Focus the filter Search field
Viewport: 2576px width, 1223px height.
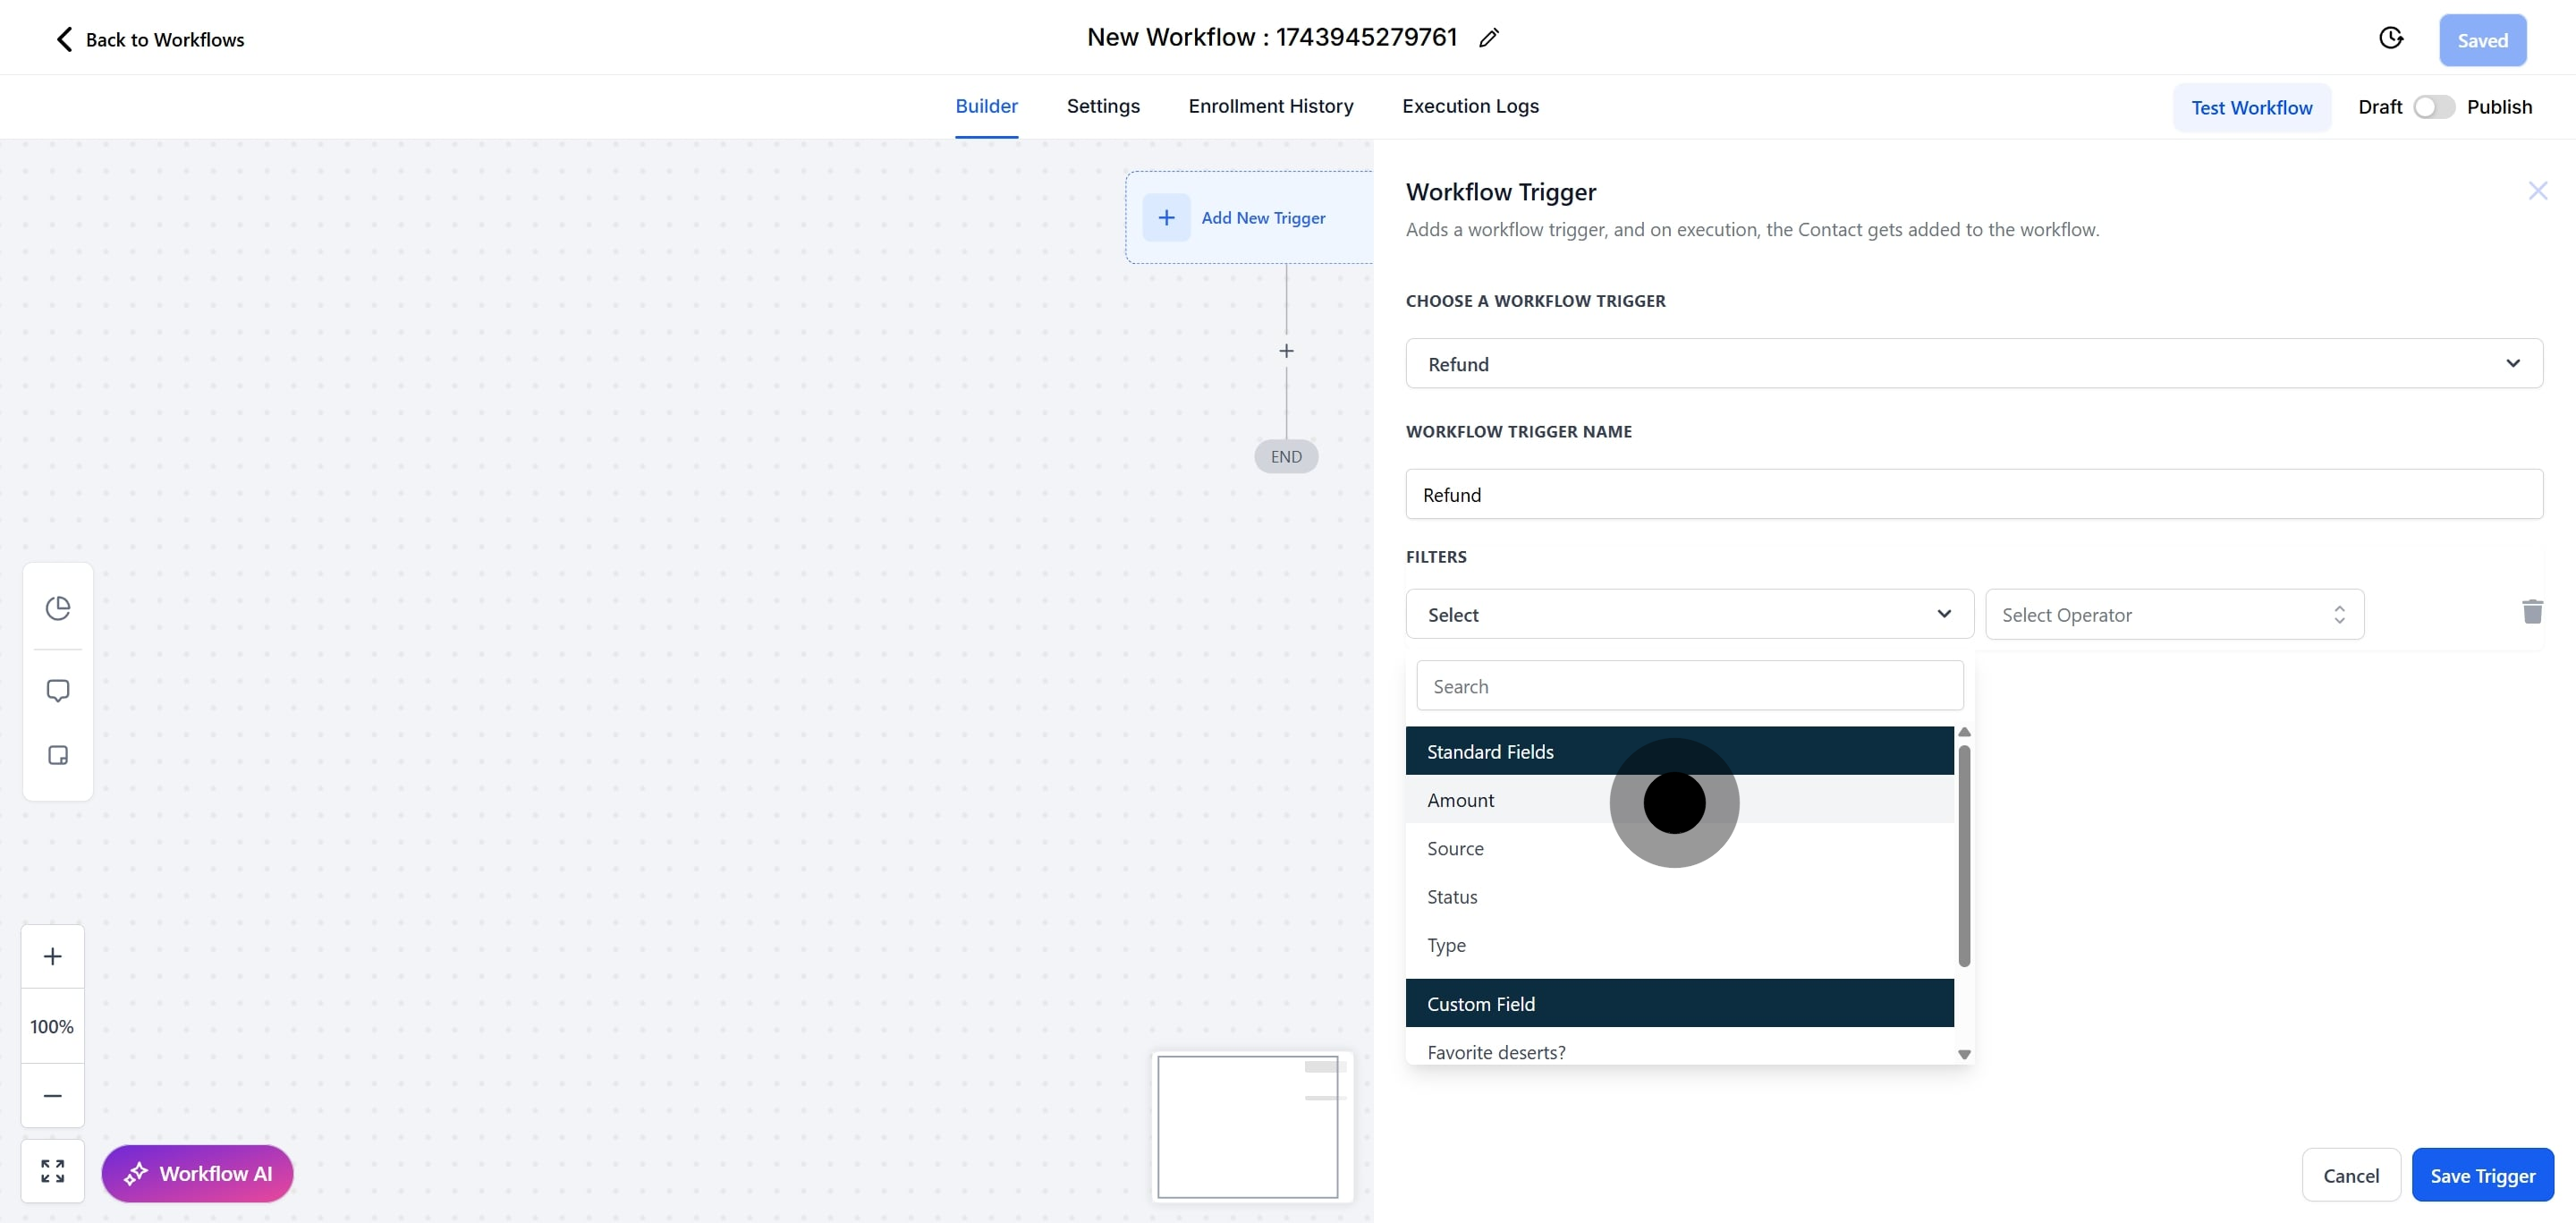[x=1689, y=685]
